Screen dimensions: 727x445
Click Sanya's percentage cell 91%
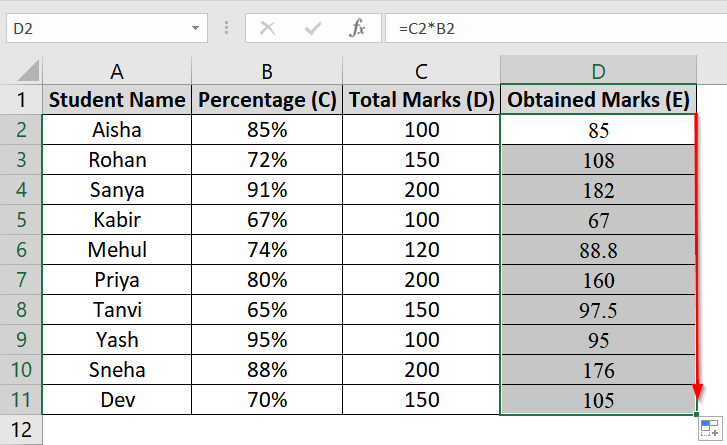coord(267,190)
